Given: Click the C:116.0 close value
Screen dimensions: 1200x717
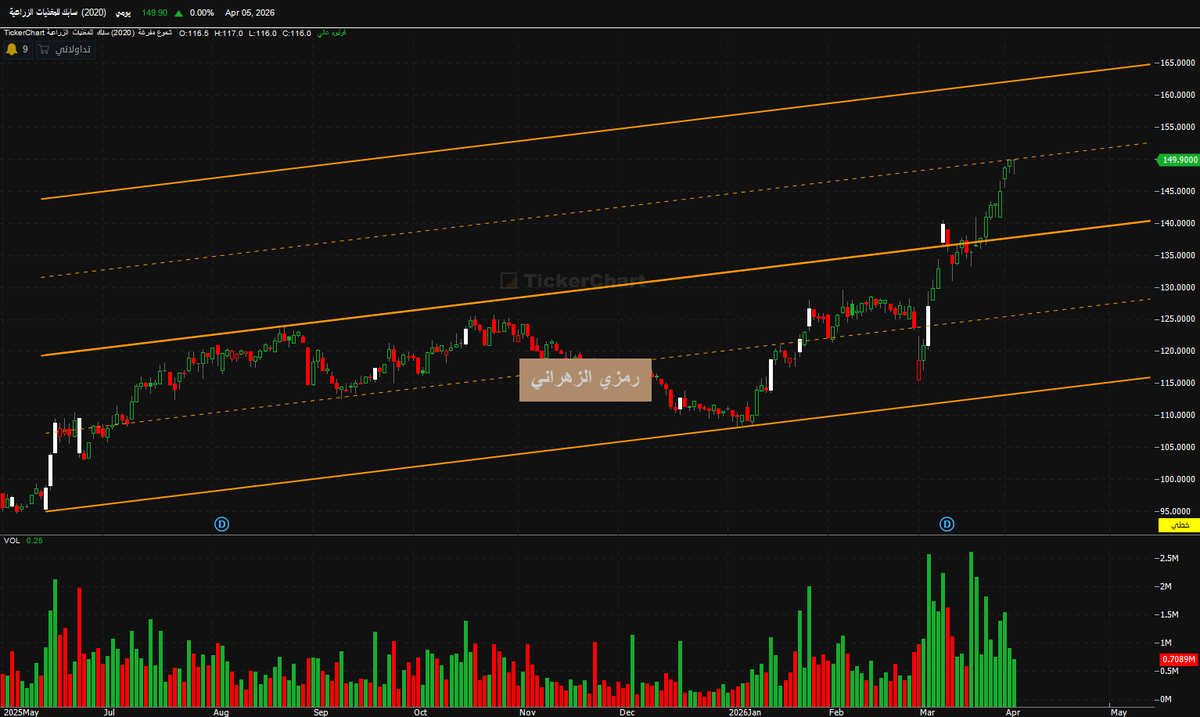Looking at the screenshot, I should click(x=297, y=33).
